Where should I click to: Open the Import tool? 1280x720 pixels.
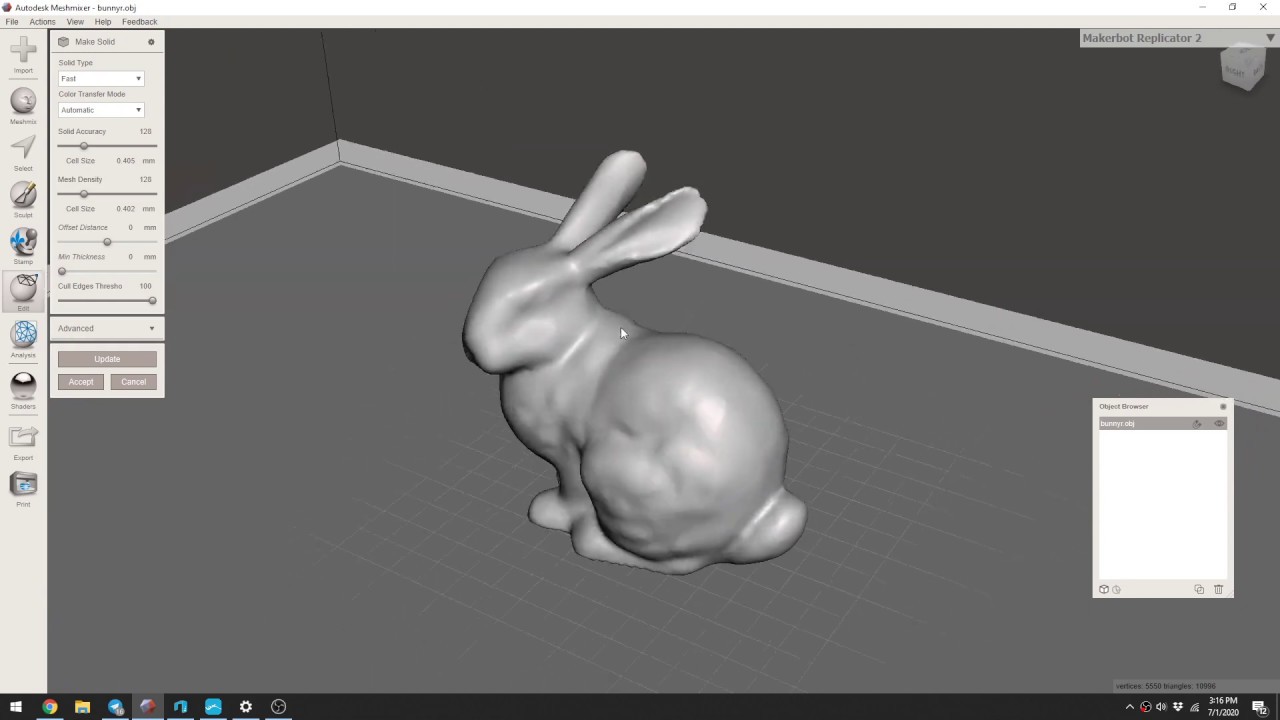(x=23, y=53)
